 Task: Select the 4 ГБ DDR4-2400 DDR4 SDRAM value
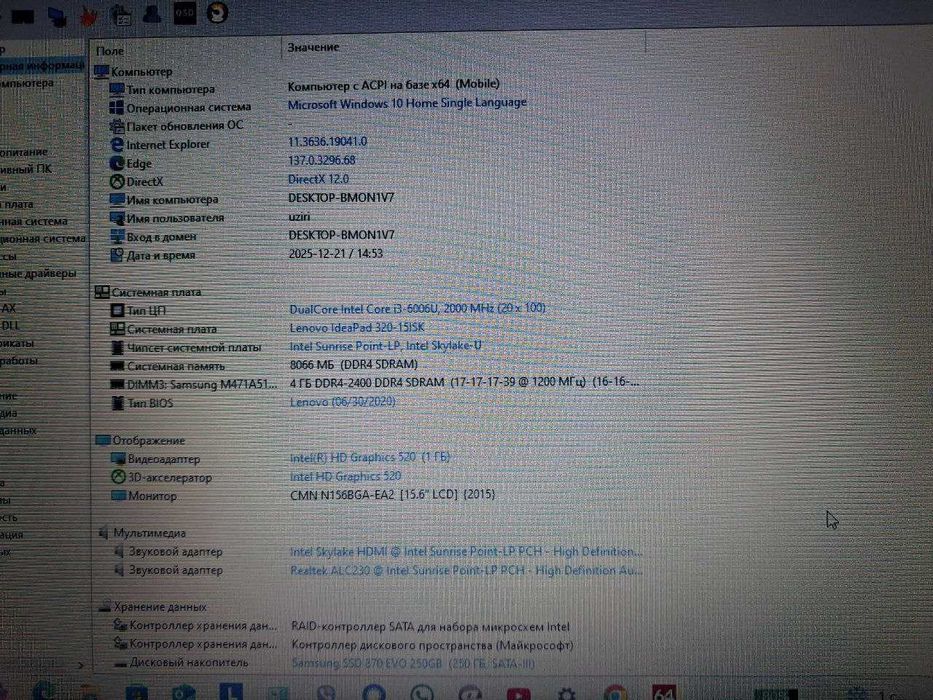[x=464, y=382]
